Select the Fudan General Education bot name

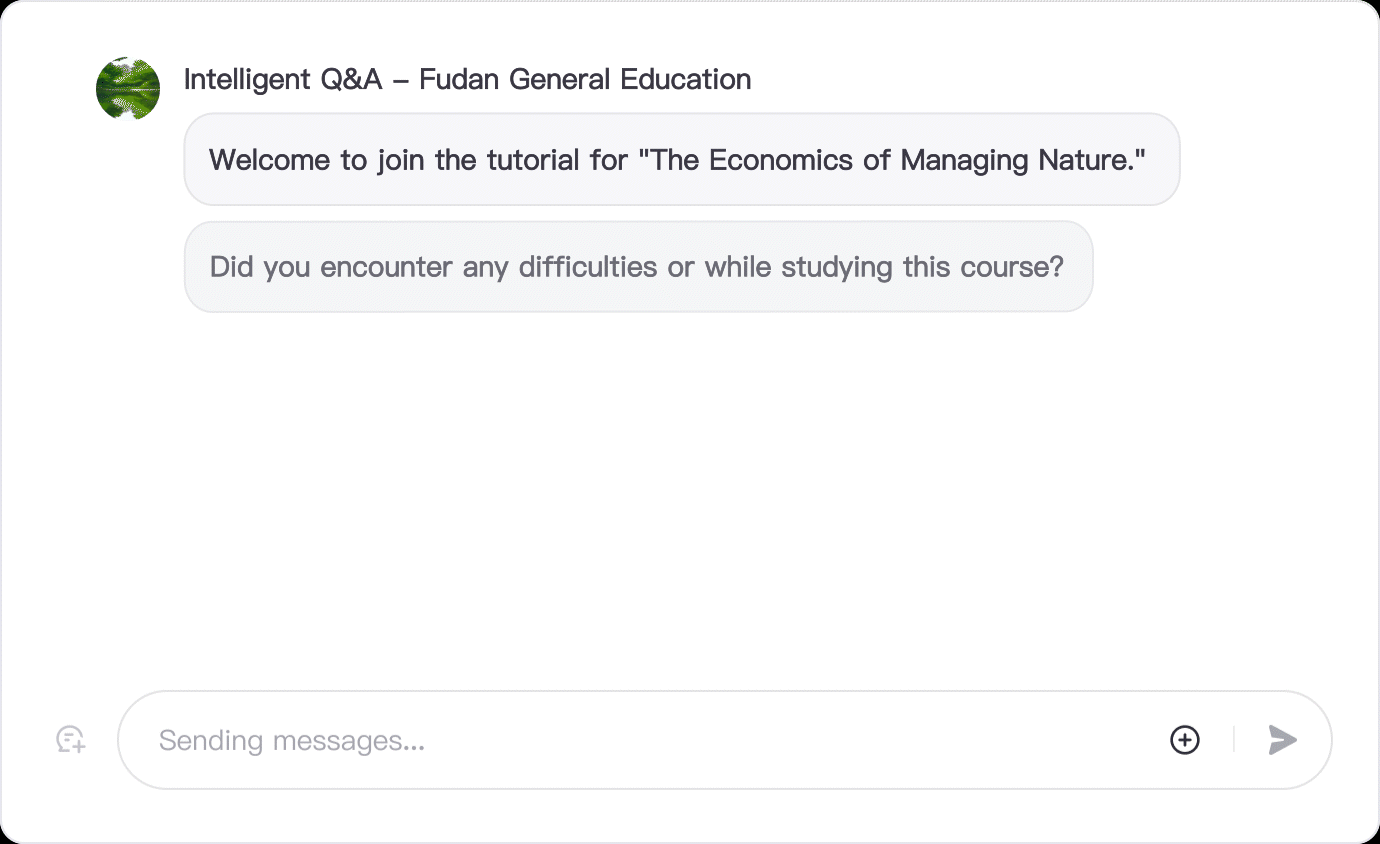(x=585, y=80)
